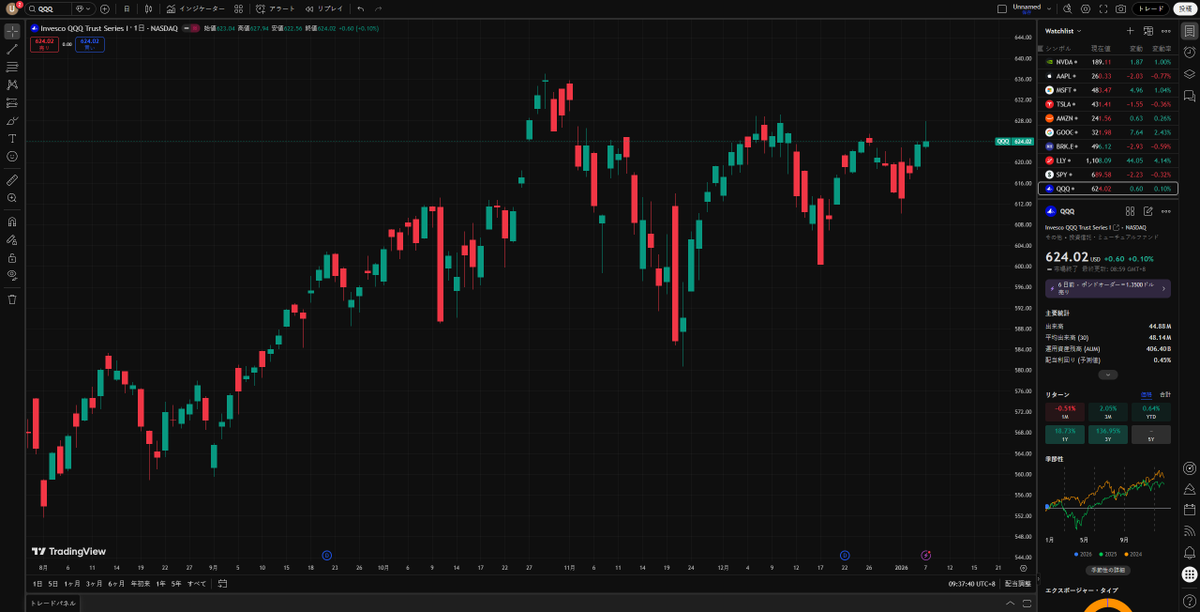This screenshot has width=1200, height=612.
Task: Add a symbol to compare with plus icon
Action: click(x=105, y=9)
